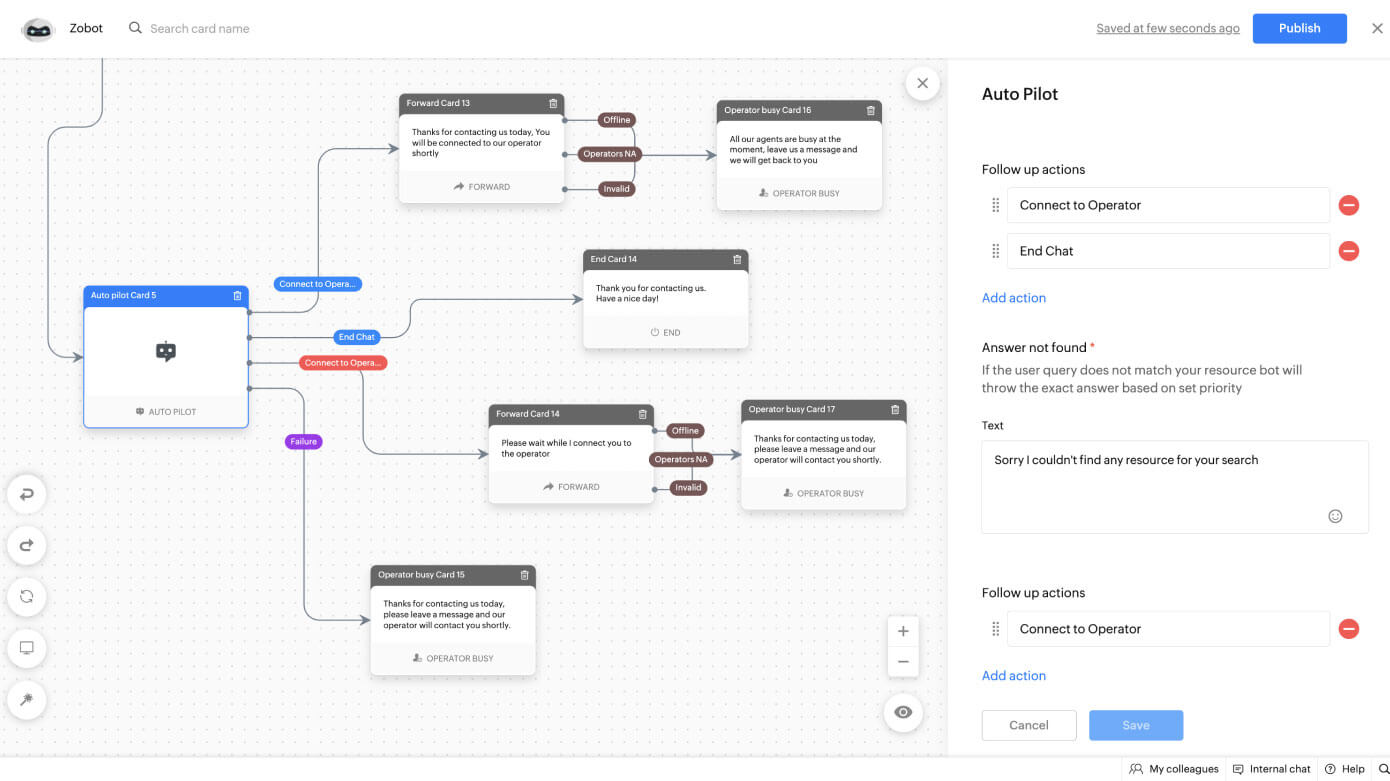Viewport: 1390px width, 781px height.
Task: Click the sync/refresh icon on the left sidebar
Action: (x=26, y=597)
